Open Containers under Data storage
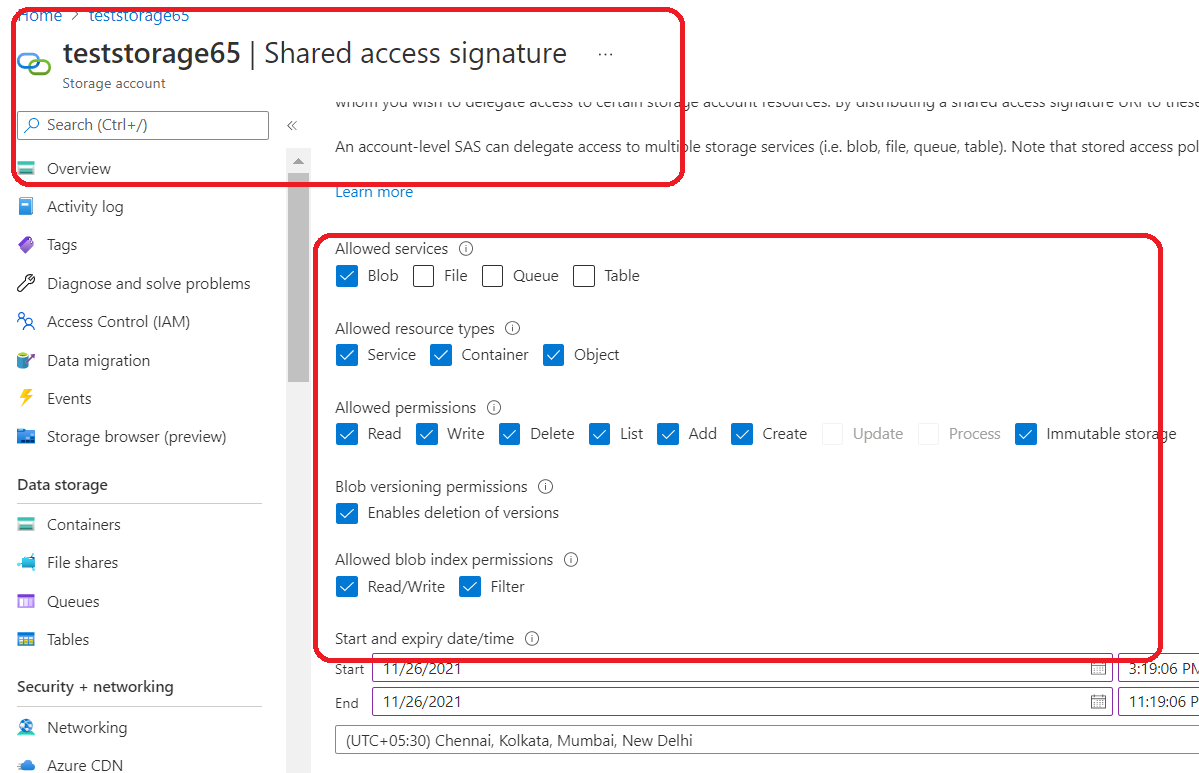 [83, 525]
